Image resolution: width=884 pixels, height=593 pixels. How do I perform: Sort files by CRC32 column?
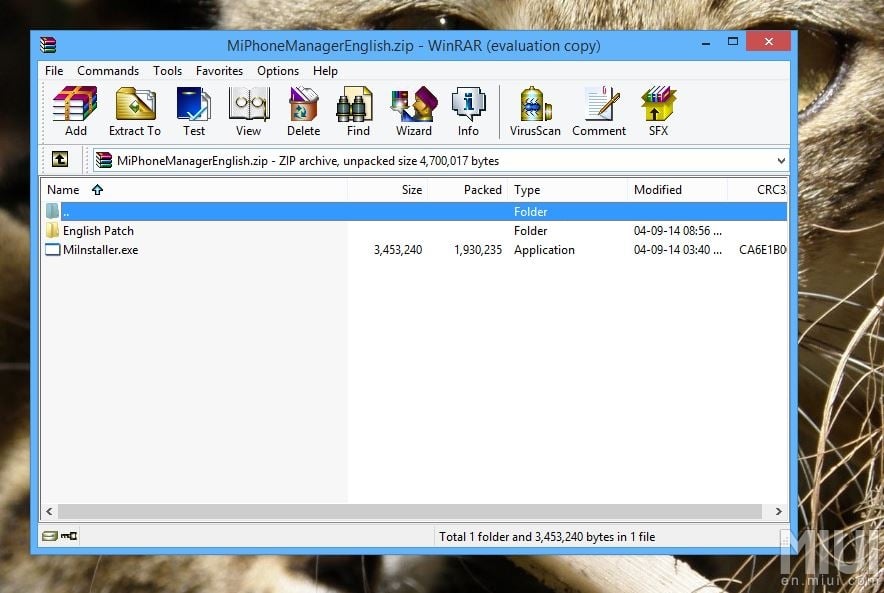point(758,190)
